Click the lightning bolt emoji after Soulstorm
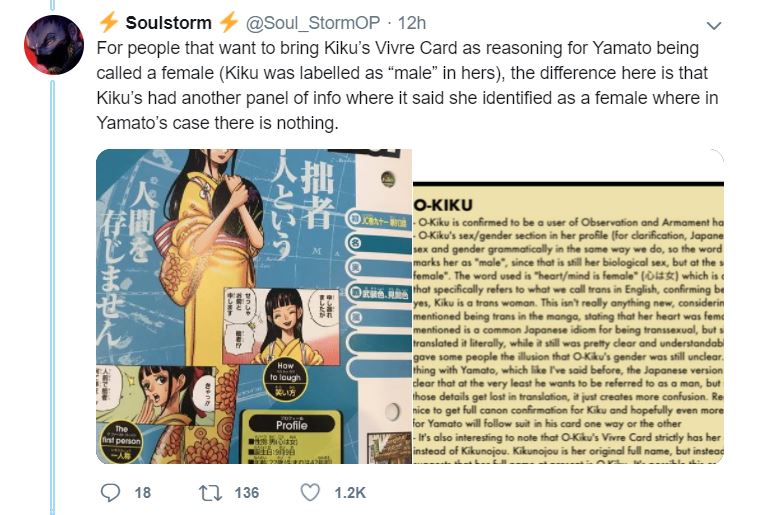Viewport: 763px width, 515px height. tap(229, 22)
